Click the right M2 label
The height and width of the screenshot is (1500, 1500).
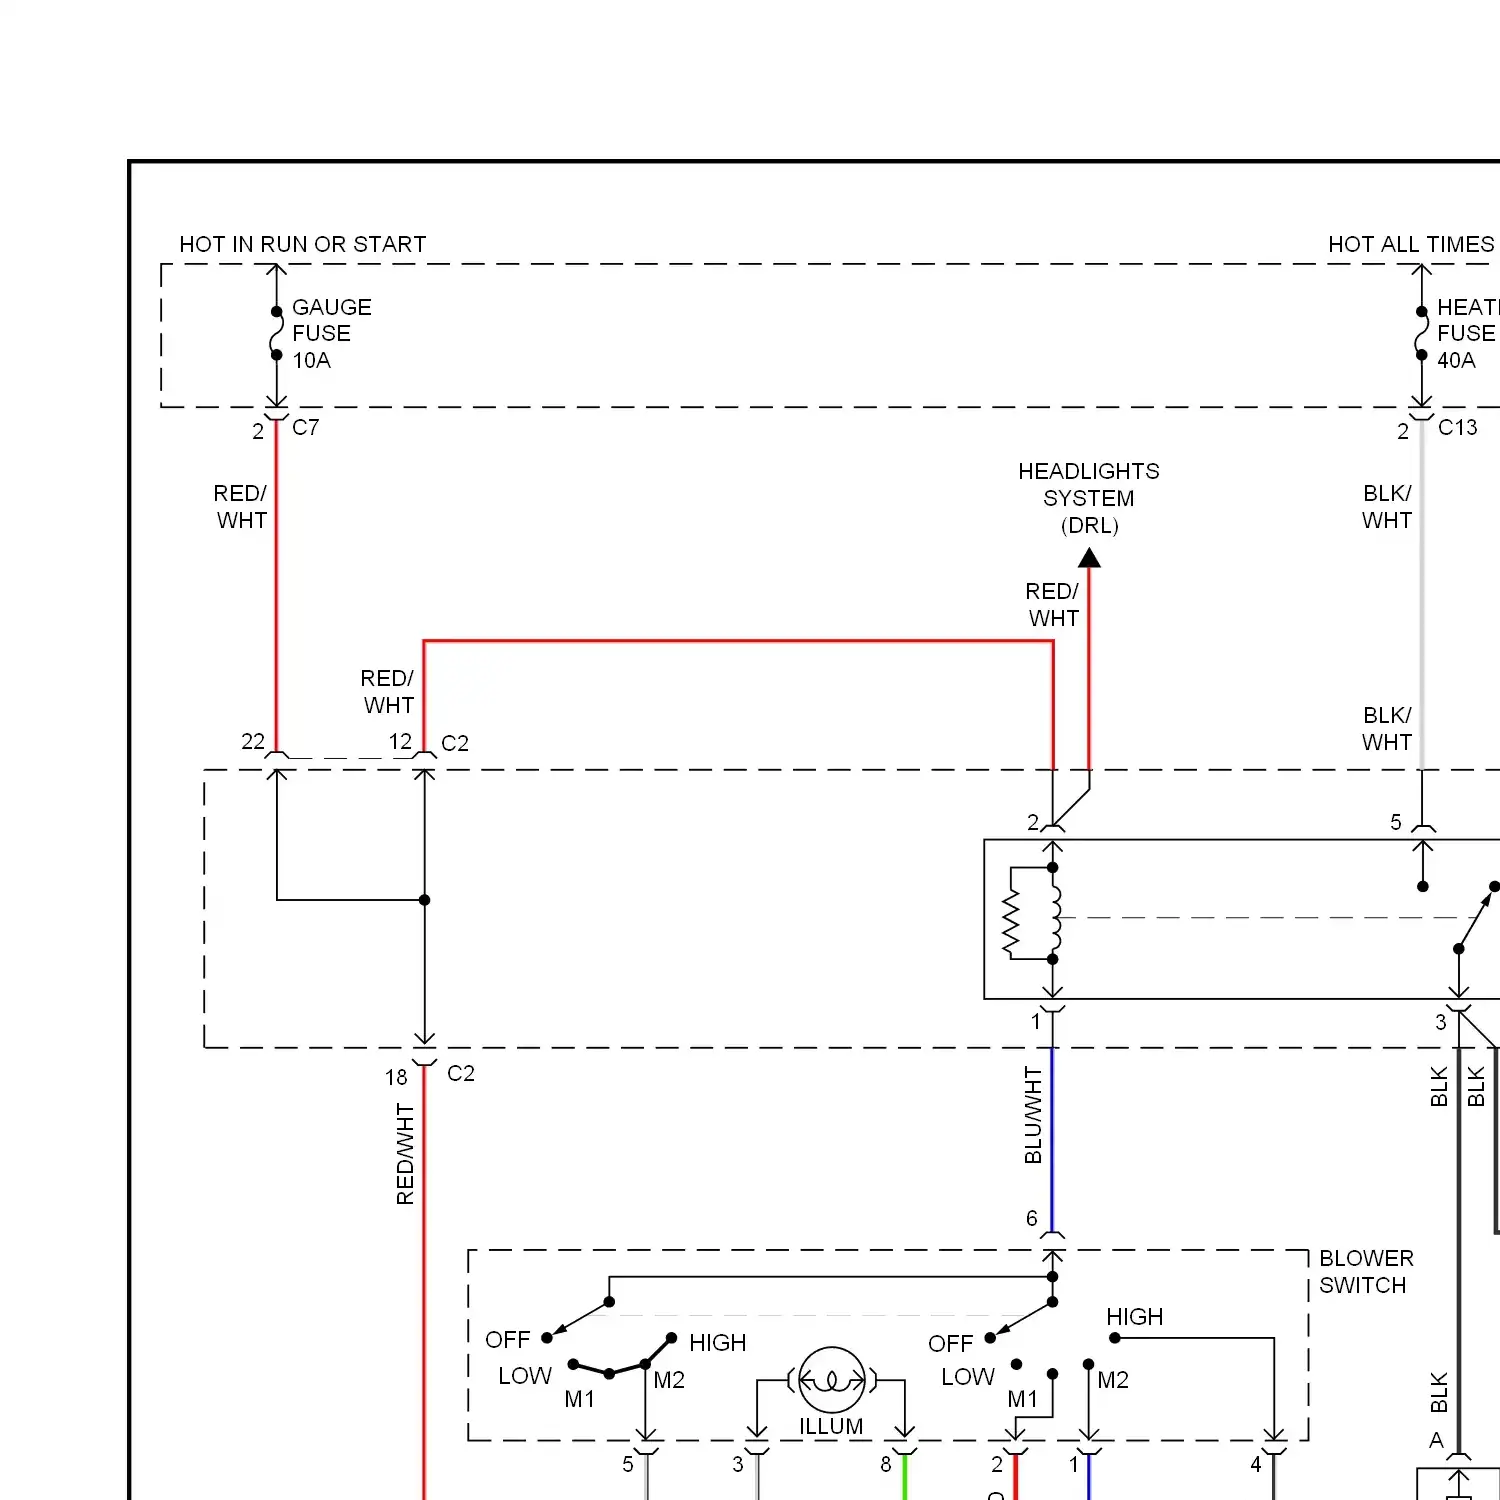click(x=1113, y=1379)
